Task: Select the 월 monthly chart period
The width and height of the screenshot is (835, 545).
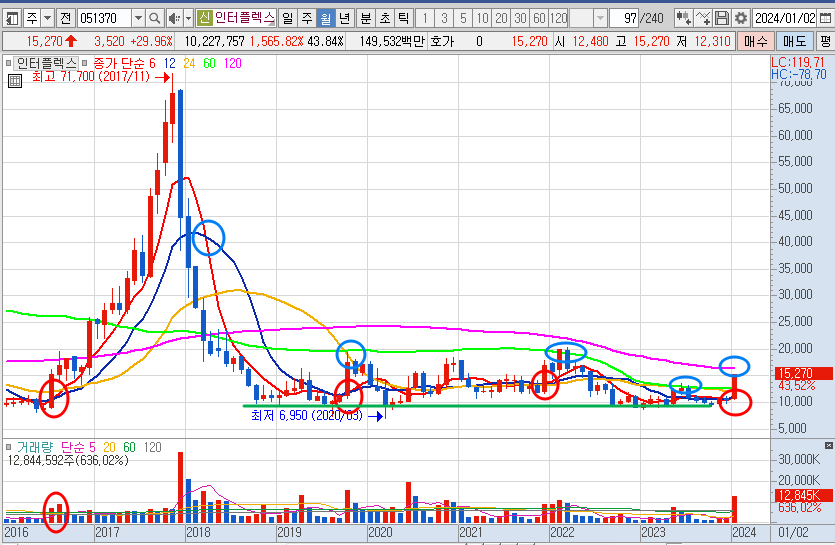Action: click(325, 19)
